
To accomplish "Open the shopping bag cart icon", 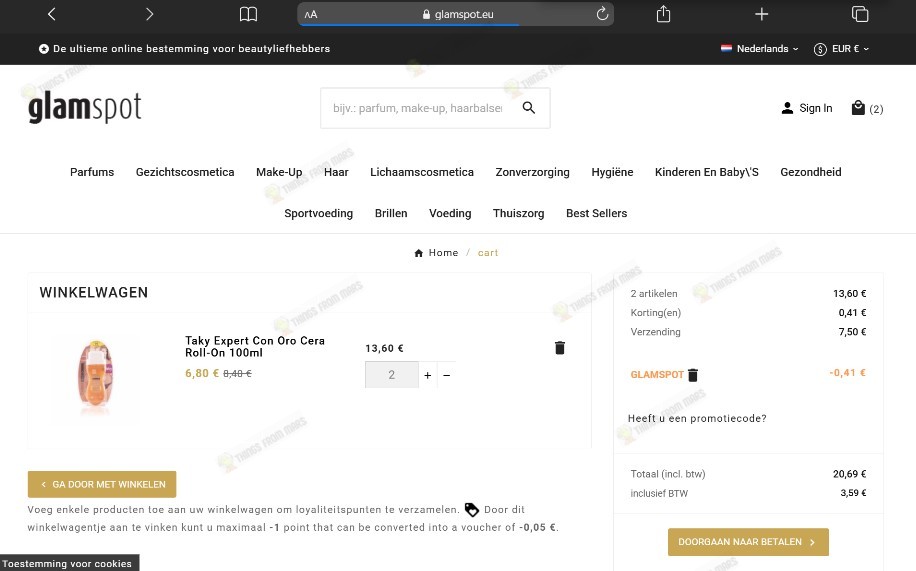I will pyautogui.click(x=858, y=108).
